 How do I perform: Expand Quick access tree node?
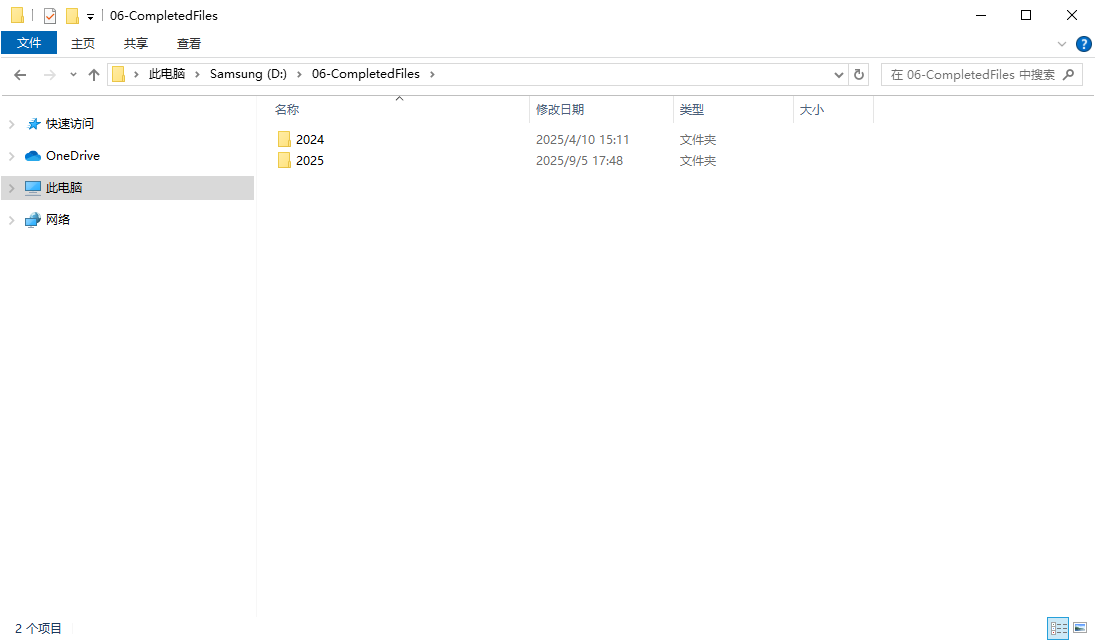12,124
